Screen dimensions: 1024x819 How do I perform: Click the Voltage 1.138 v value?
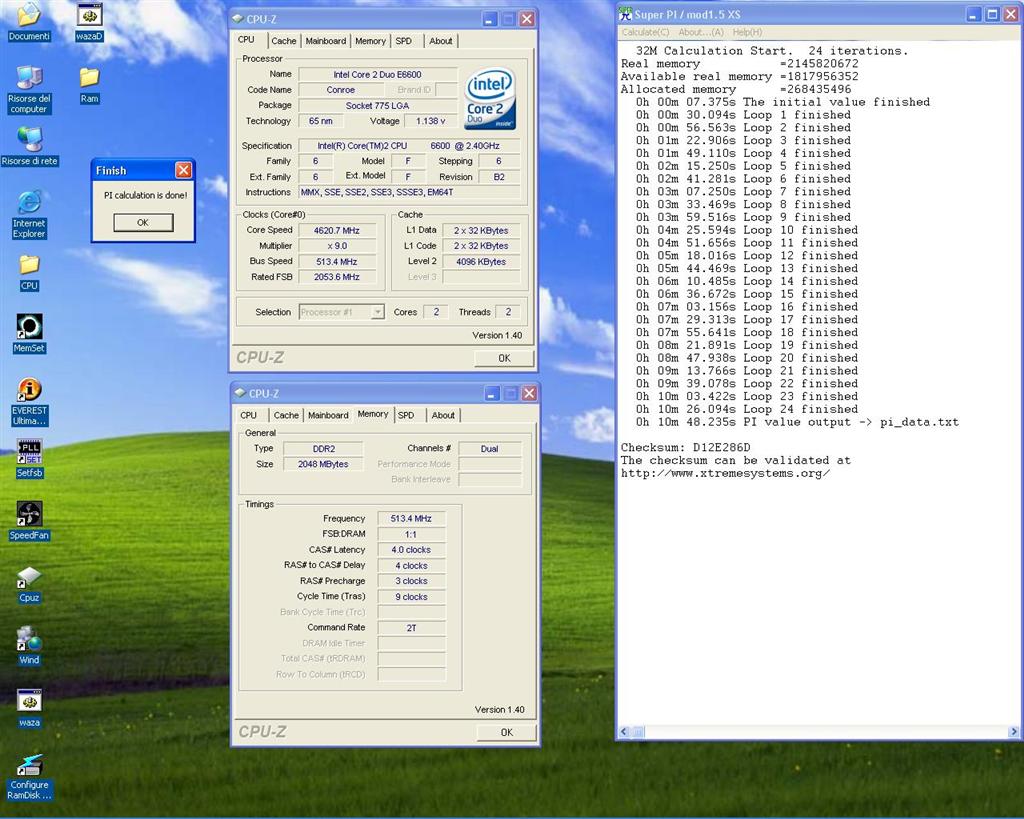point(430,121)
